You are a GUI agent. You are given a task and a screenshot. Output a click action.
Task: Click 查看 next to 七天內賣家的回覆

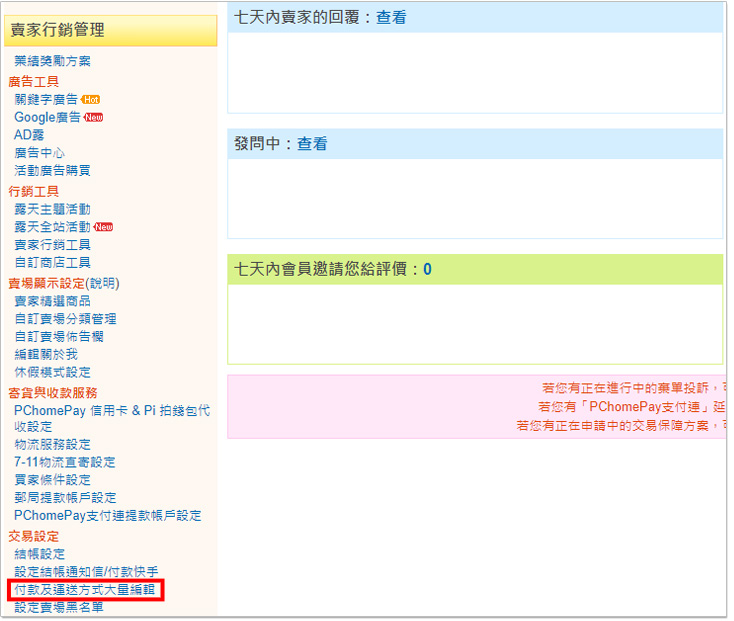[391, 18]
